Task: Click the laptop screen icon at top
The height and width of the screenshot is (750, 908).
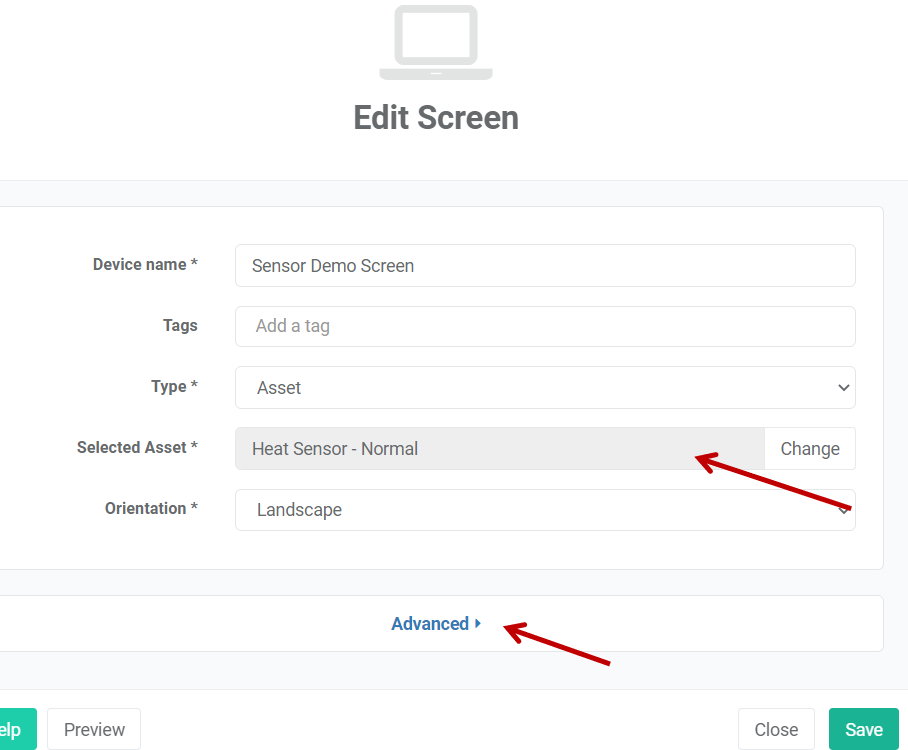Action: [x=436, y=42]
